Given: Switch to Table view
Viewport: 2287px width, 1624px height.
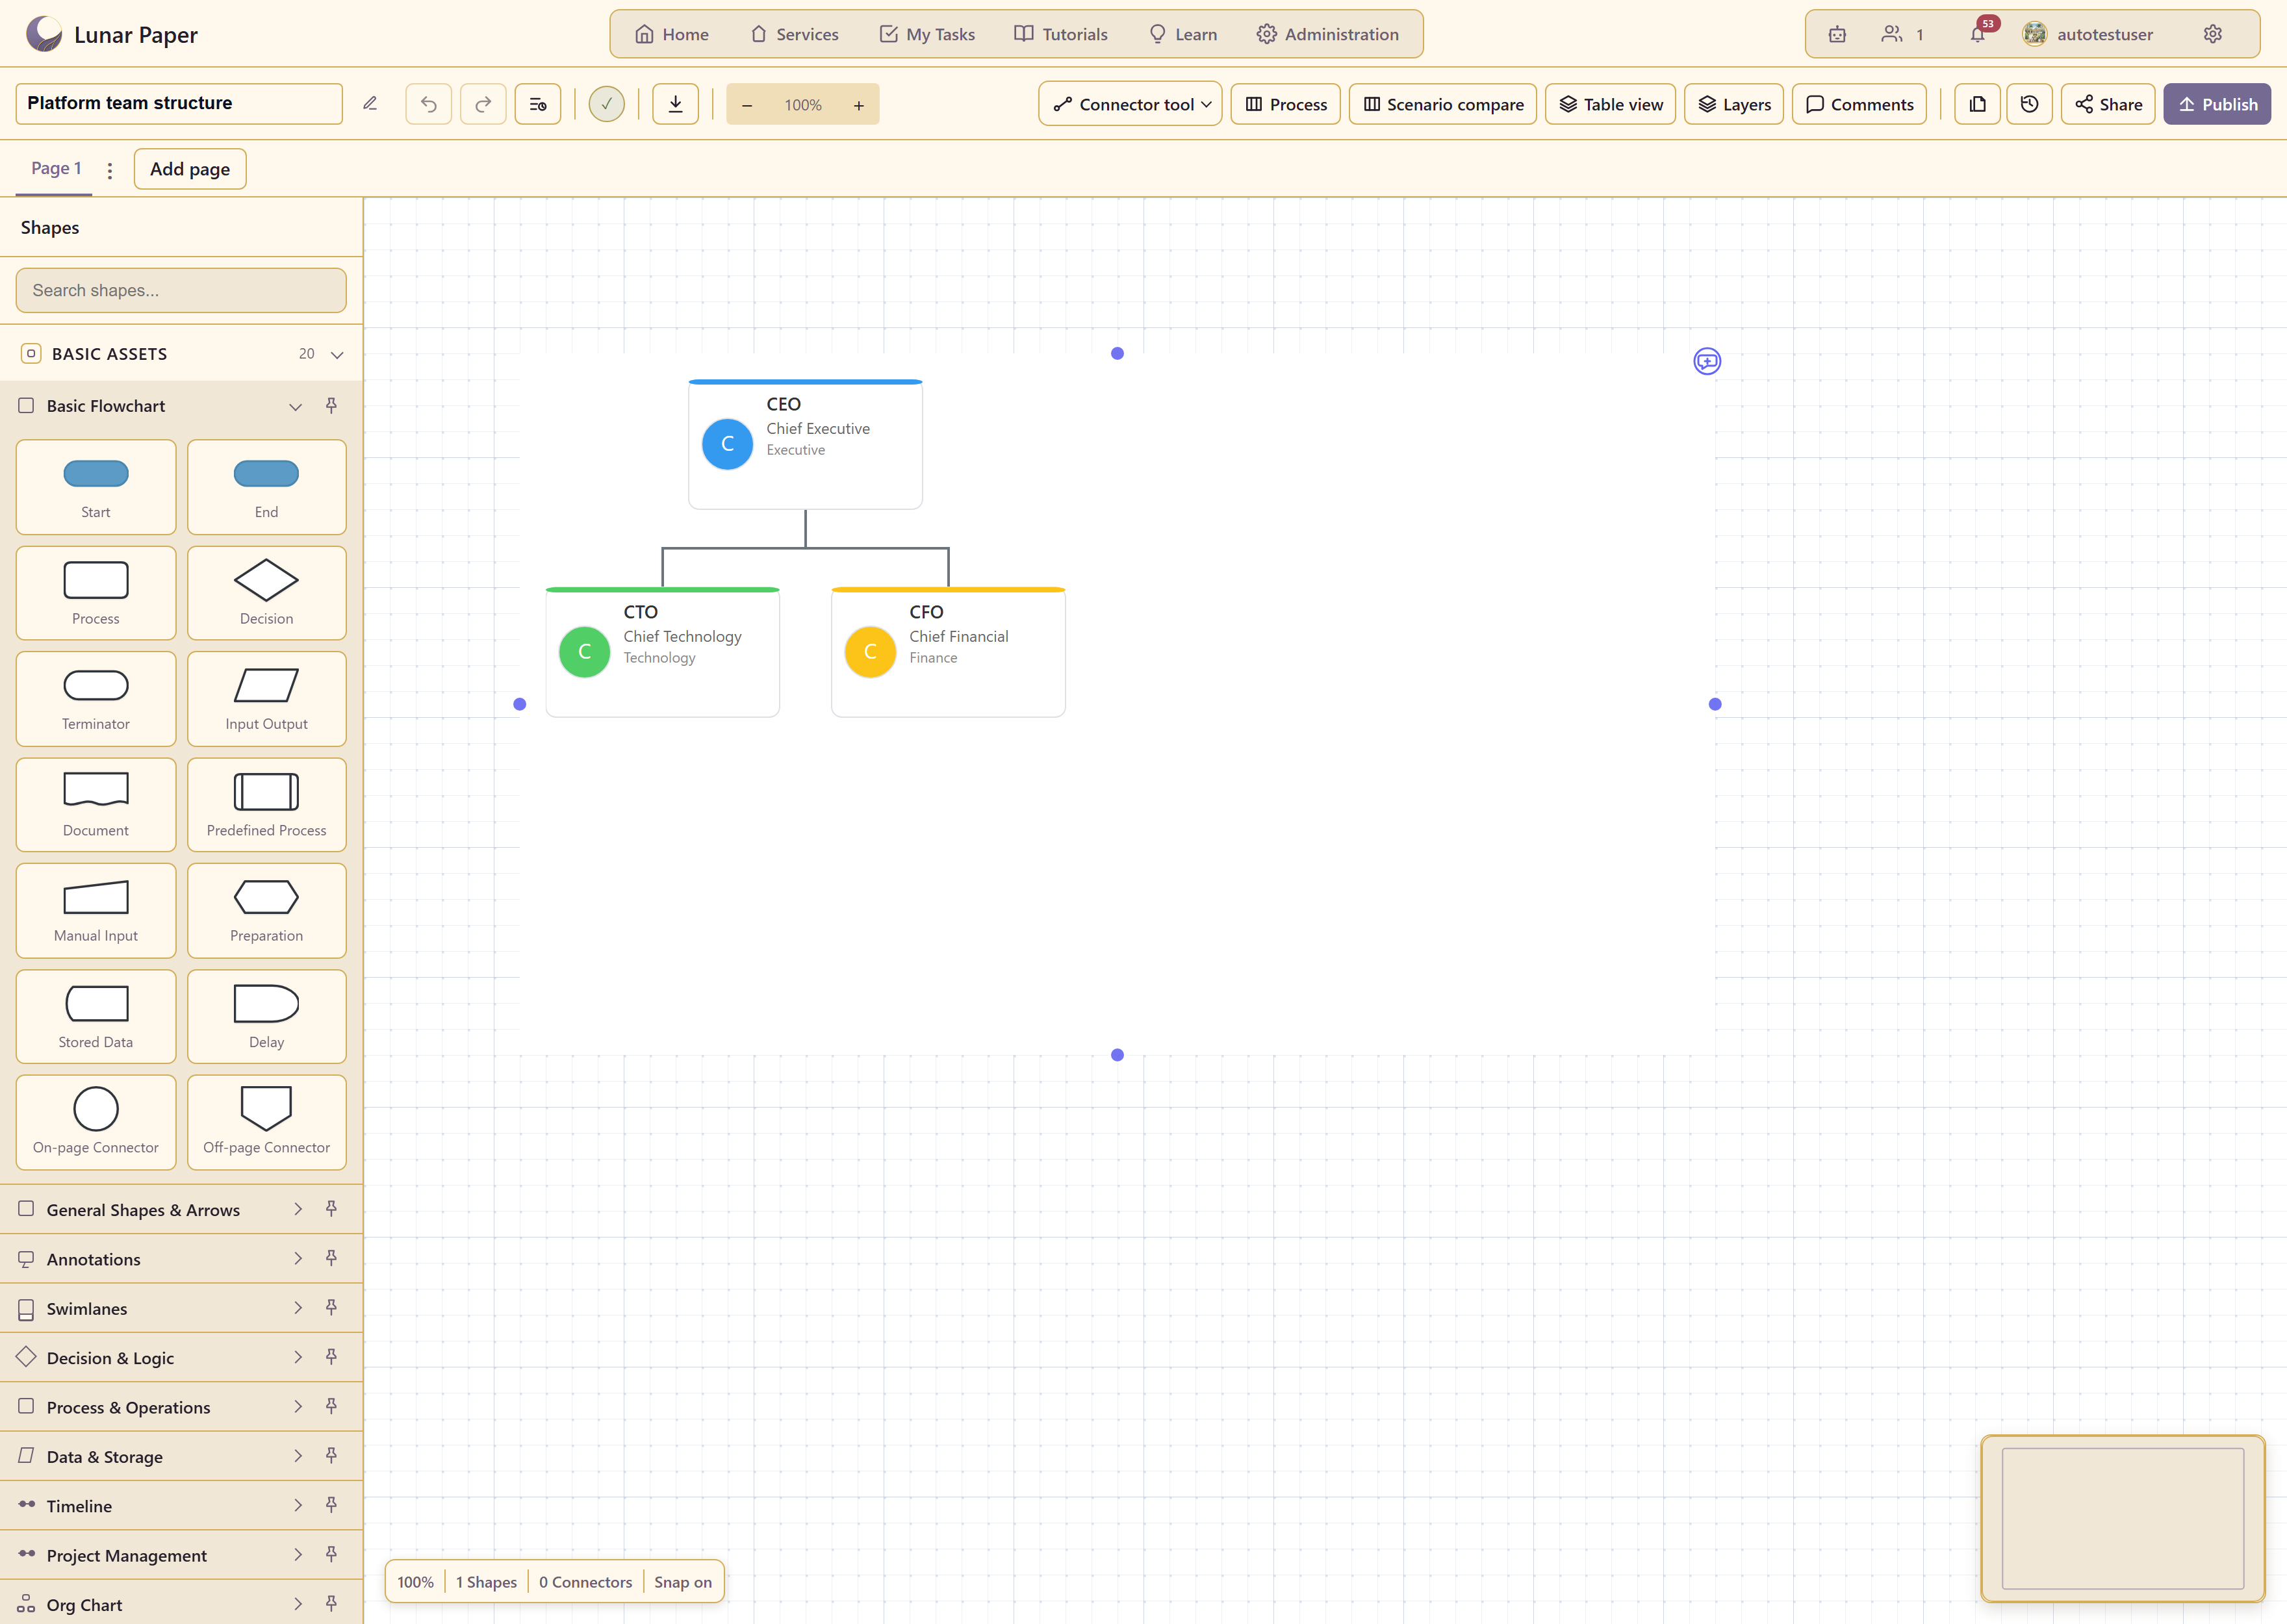Looking at the screenshot, I should (1610, 104).
